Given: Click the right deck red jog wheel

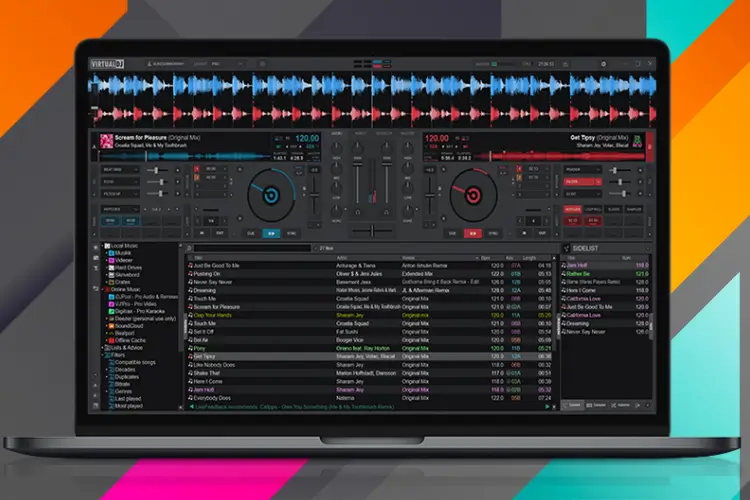Looking at the screenshot, I should click(x=473, y=195).
